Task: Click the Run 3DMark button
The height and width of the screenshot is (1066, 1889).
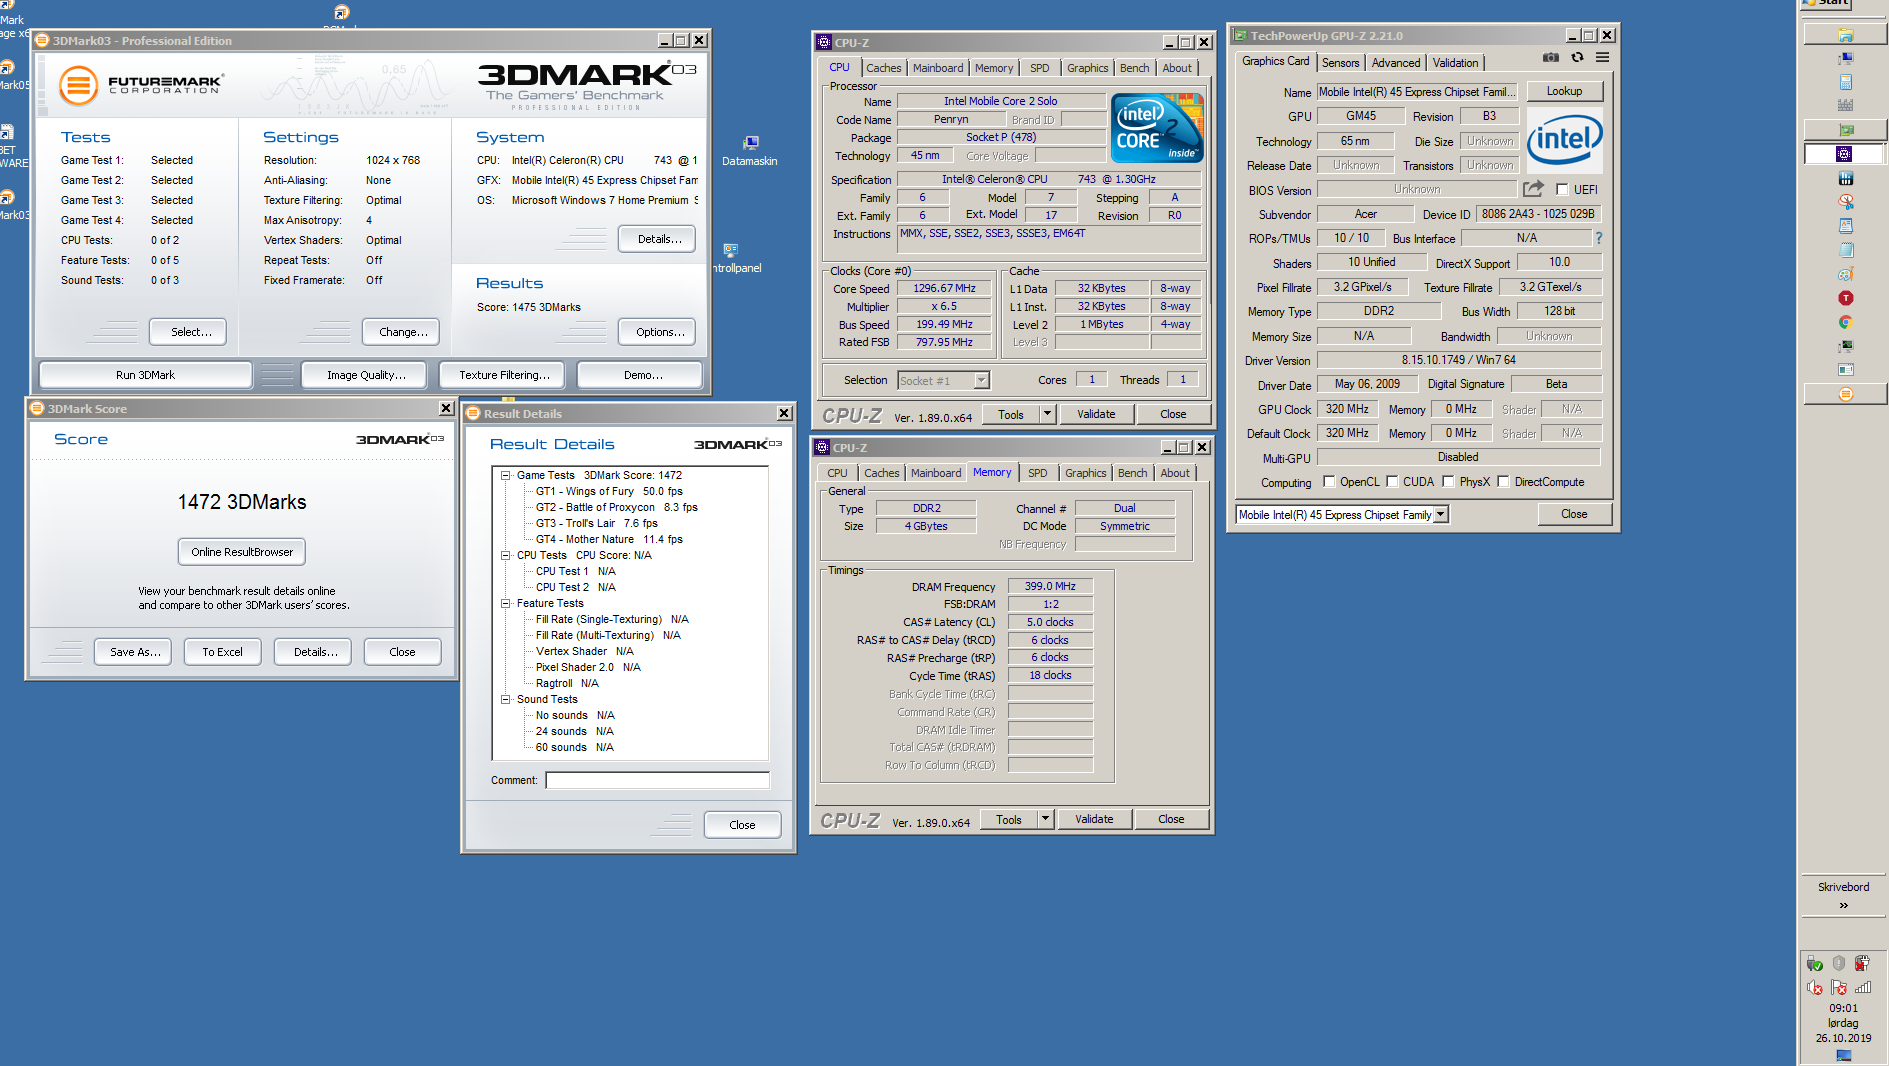Action: 145,375
